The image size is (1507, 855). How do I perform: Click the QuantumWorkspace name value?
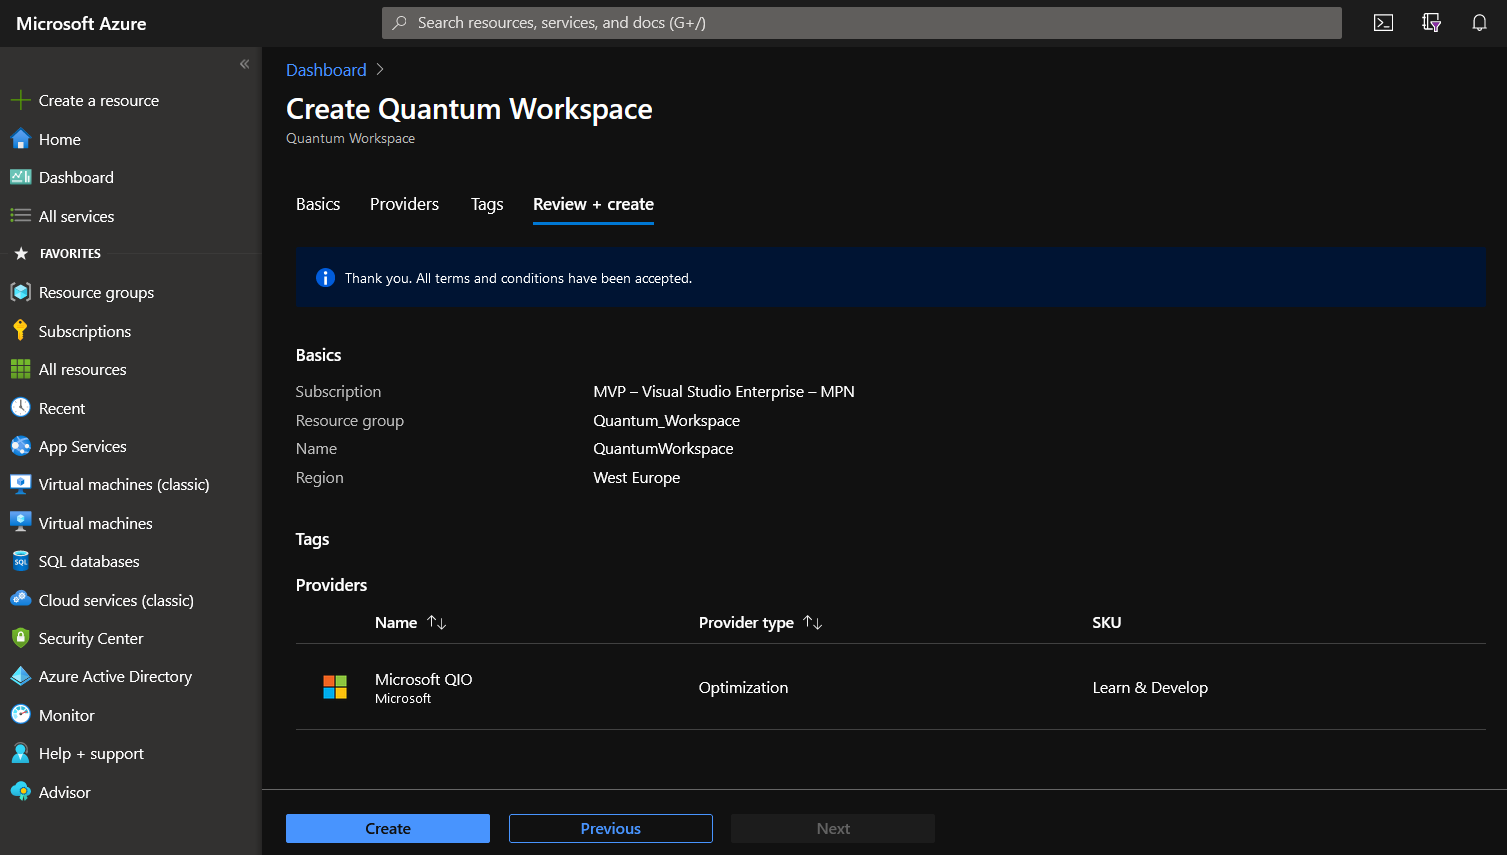point(663,448)
